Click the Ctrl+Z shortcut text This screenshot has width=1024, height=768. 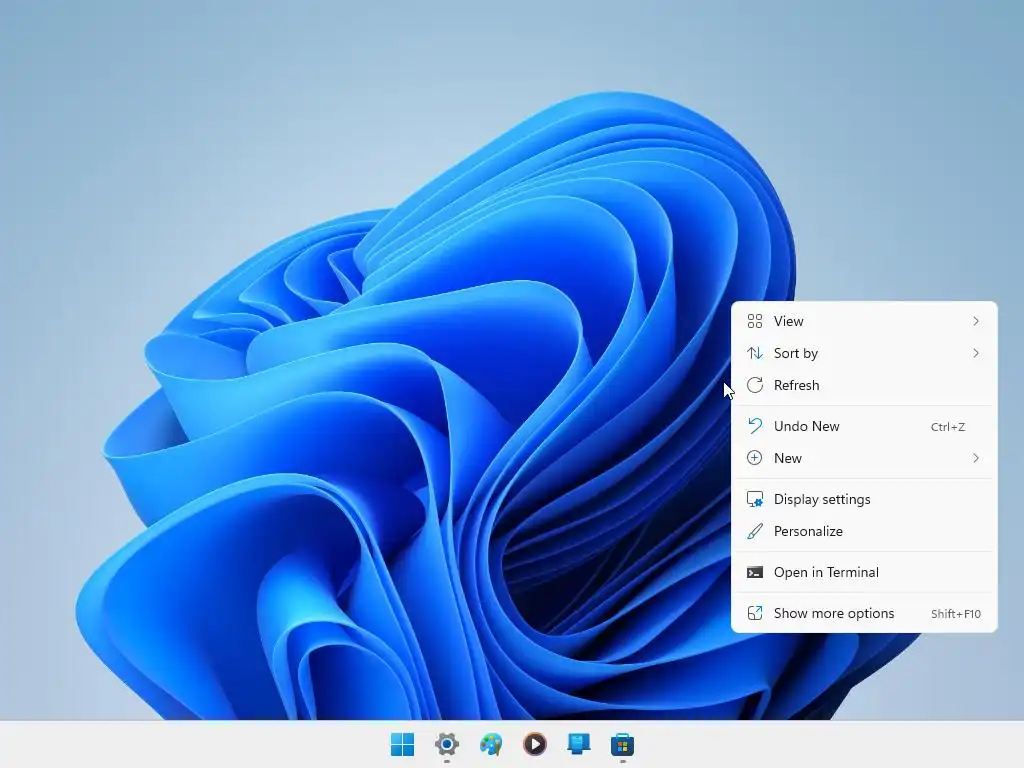[x=948, y=427]
